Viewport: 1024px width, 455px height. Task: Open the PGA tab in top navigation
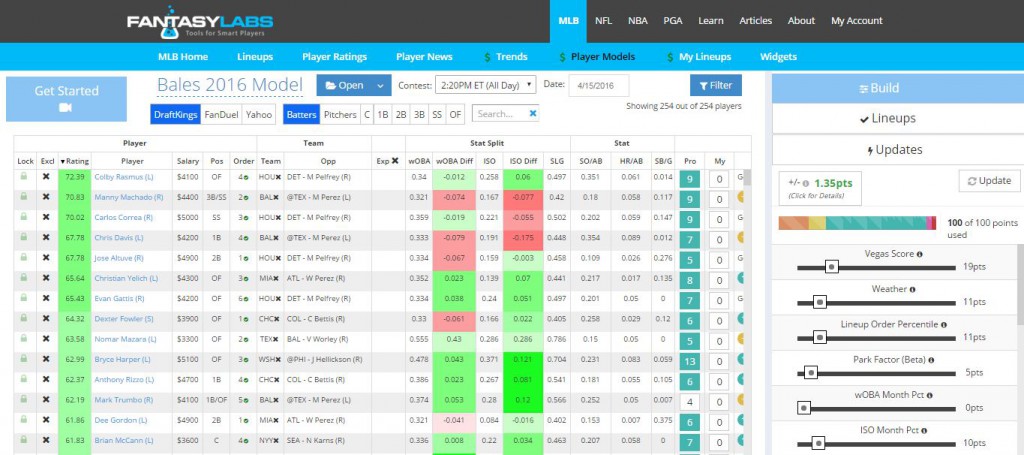coord(673,21)
